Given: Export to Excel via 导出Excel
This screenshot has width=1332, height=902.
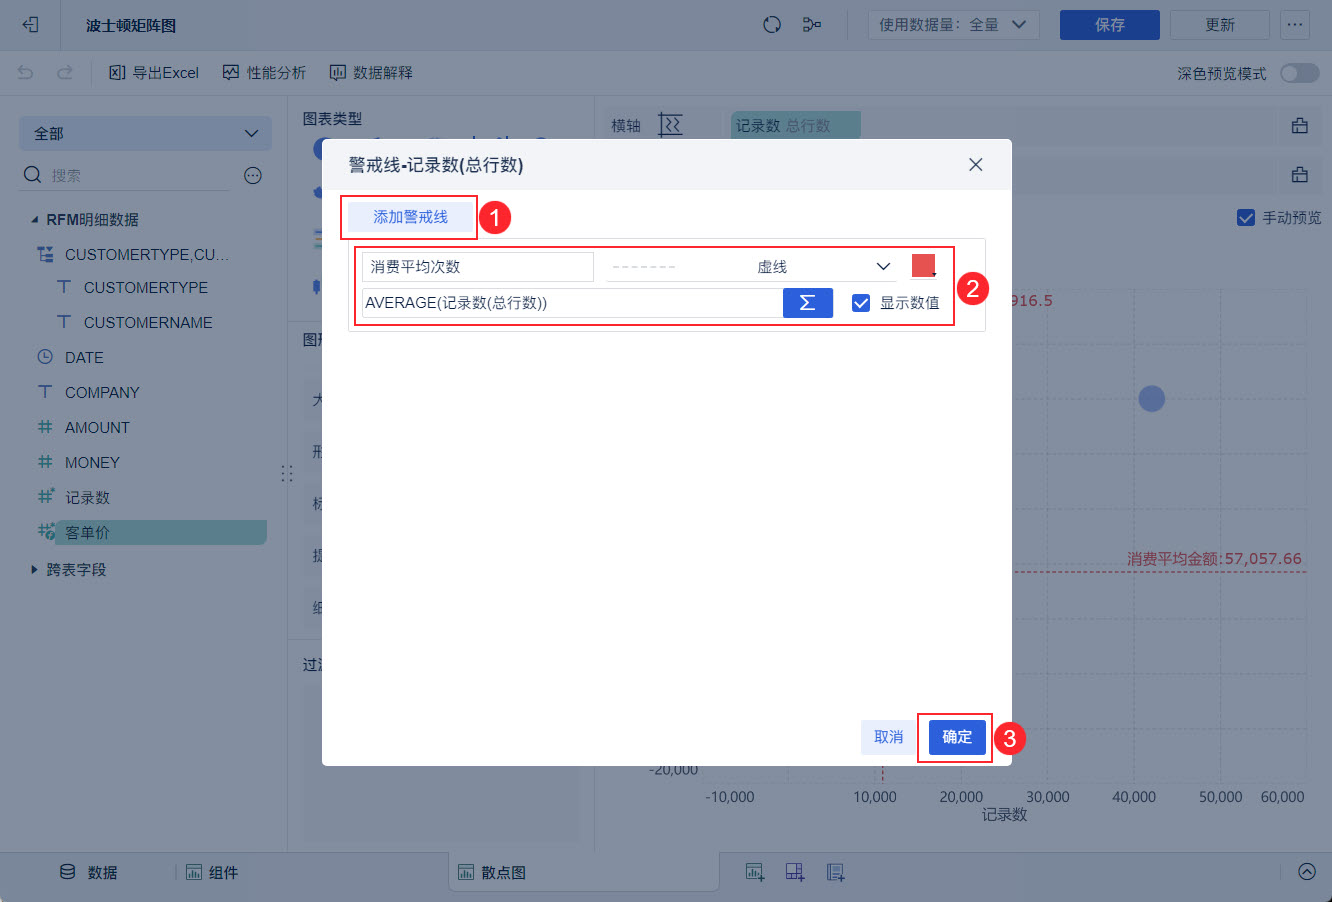Looking at the screenshot, I should (154, 73).
